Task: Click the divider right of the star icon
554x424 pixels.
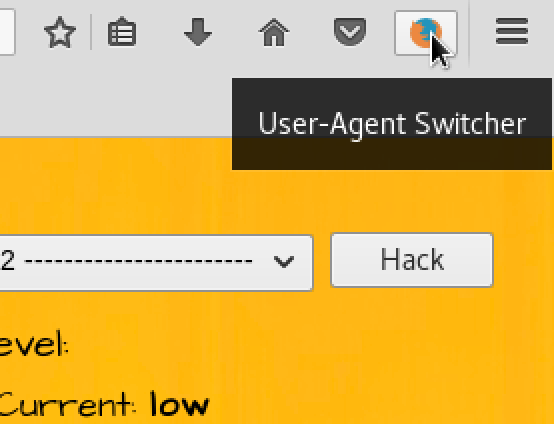Action: click(91, 32)
